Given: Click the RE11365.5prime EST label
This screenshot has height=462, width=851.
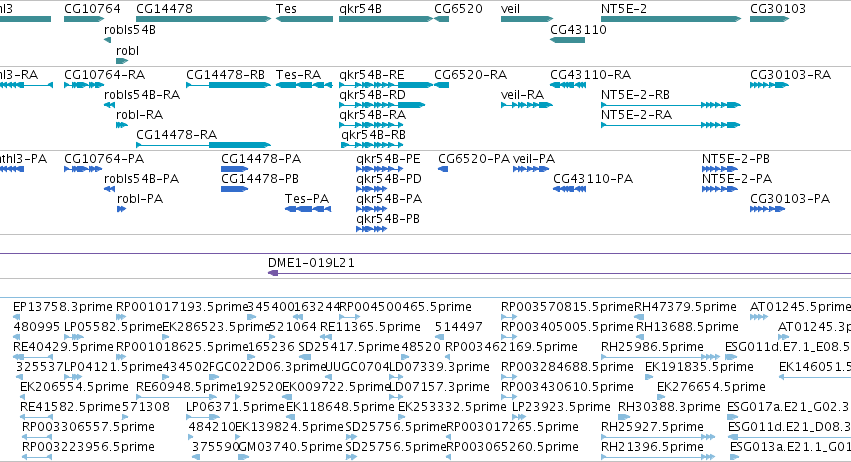Looking at the screenshot, I should click(x=370, y=327).
